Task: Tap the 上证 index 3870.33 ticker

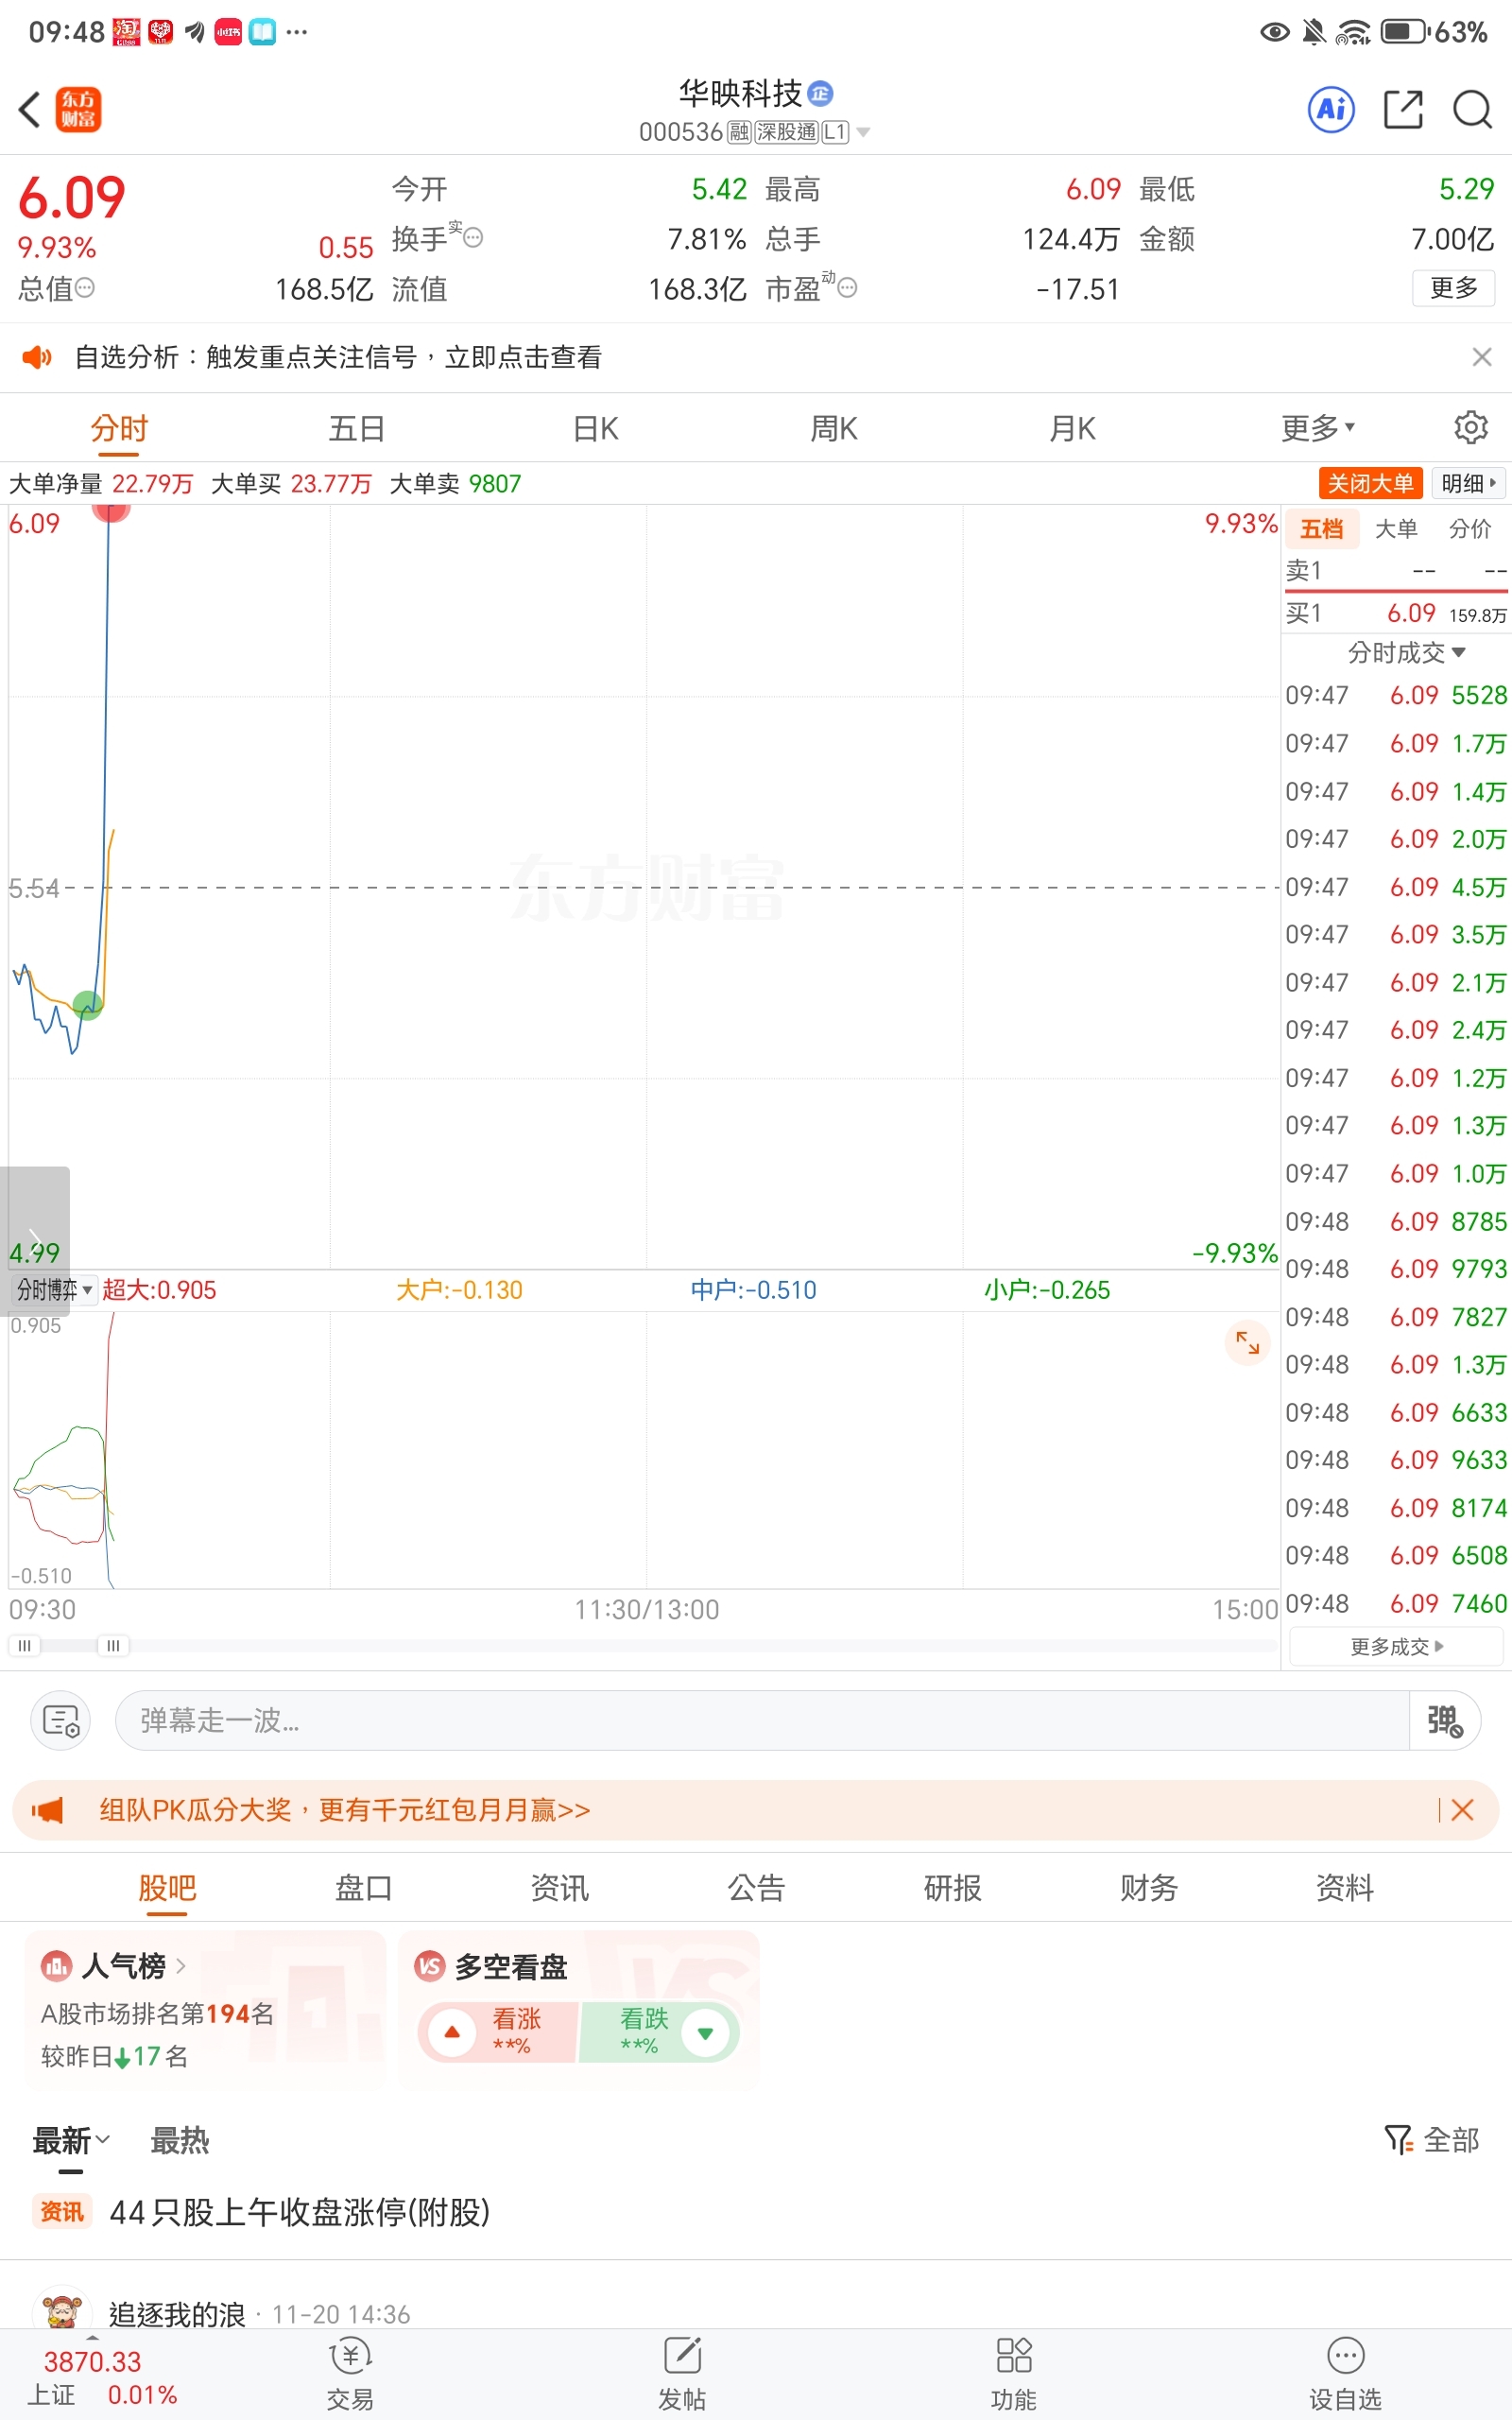Action: coord(100,2378)
